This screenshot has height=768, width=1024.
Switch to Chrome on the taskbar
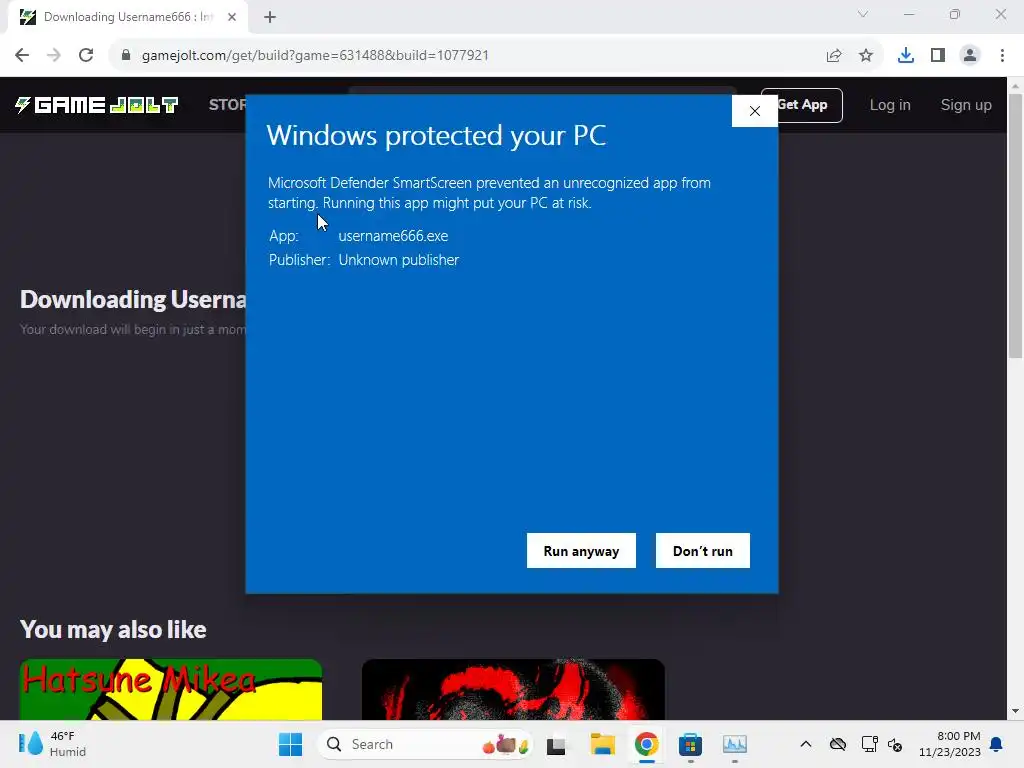tap(646, 744)
